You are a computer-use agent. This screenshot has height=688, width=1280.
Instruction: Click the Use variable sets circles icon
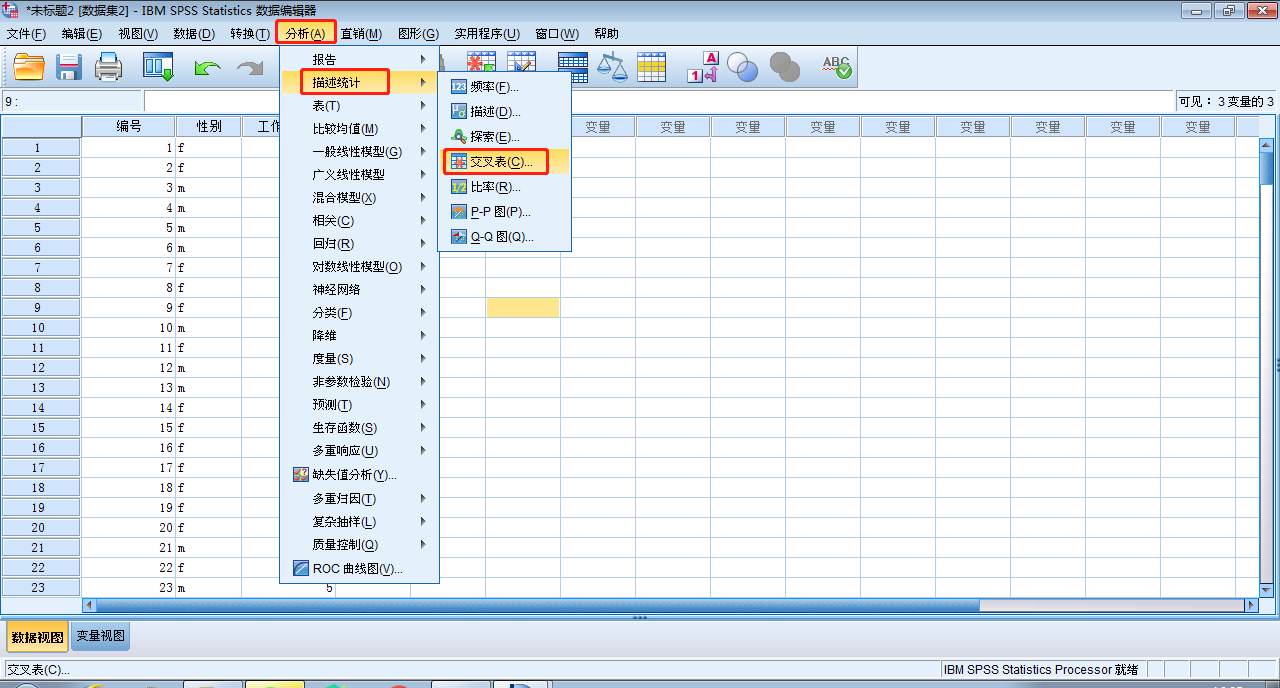tap(743, 68)
